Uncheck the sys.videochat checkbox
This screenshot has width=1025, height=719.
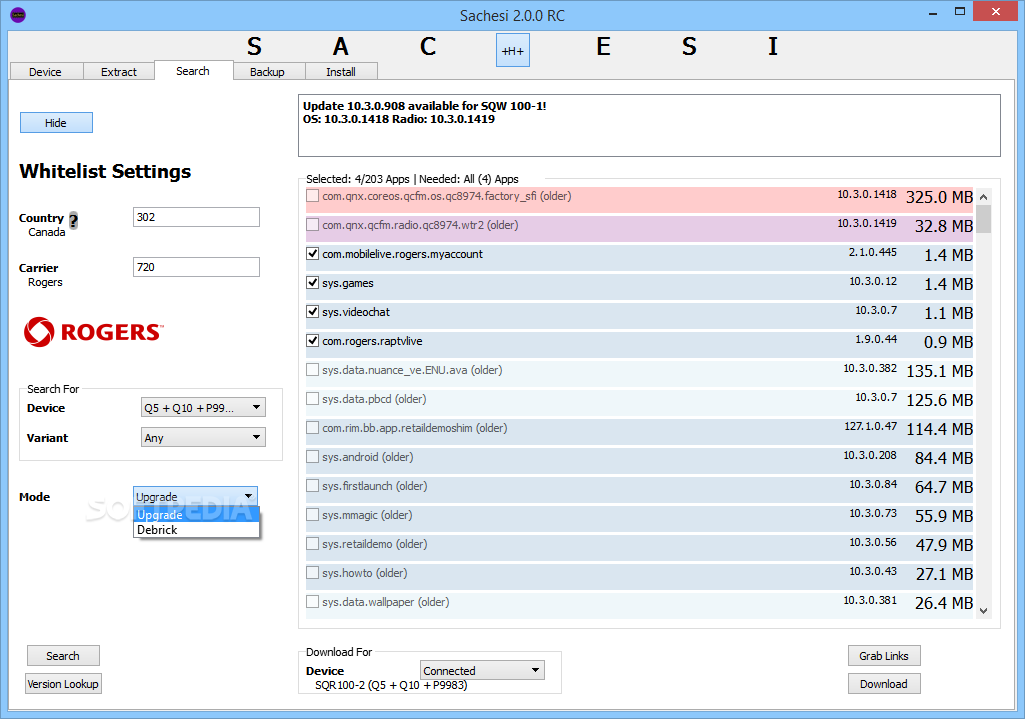pos(312,312)
